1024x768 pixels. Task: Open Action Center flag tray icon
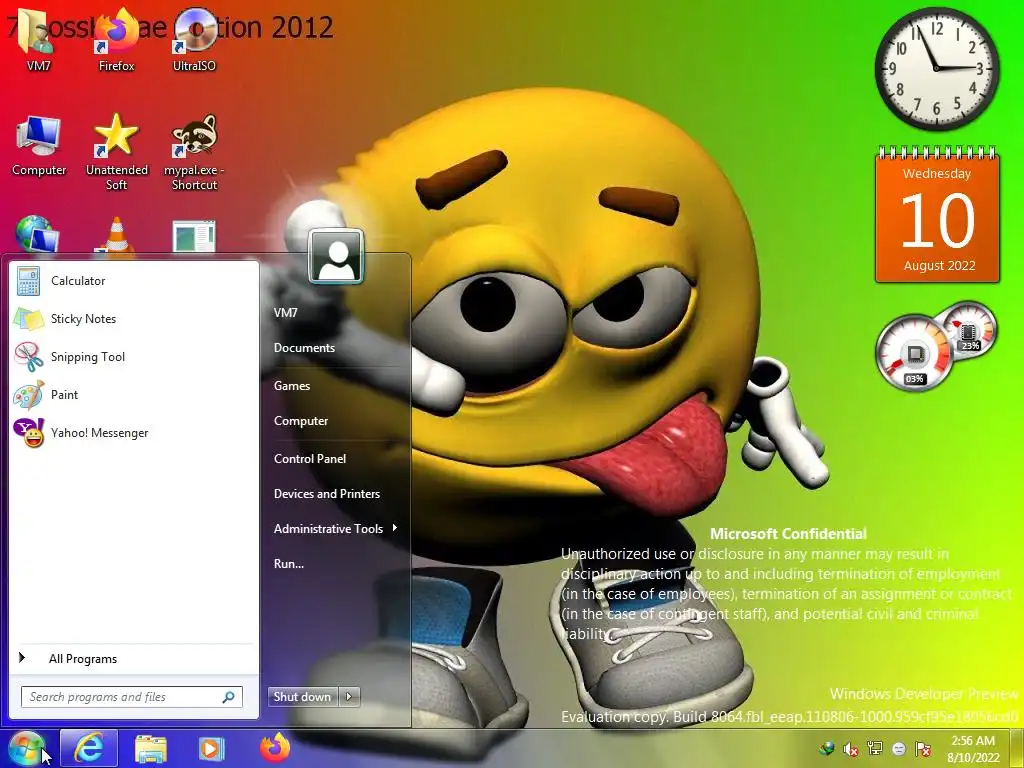point(923,749)
